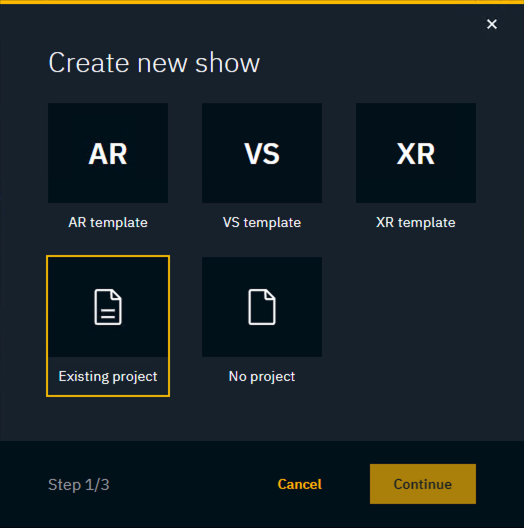The height and width of the screenshot is (528, 524).
Task: Click the bold XR letters
Action: pos(416,154)
